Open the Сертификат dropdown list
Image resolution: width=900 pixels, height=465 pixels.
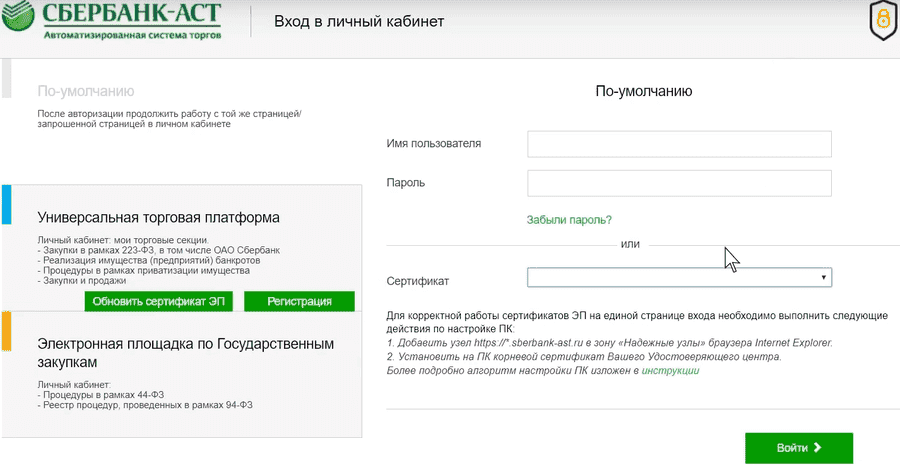point(679,278)
